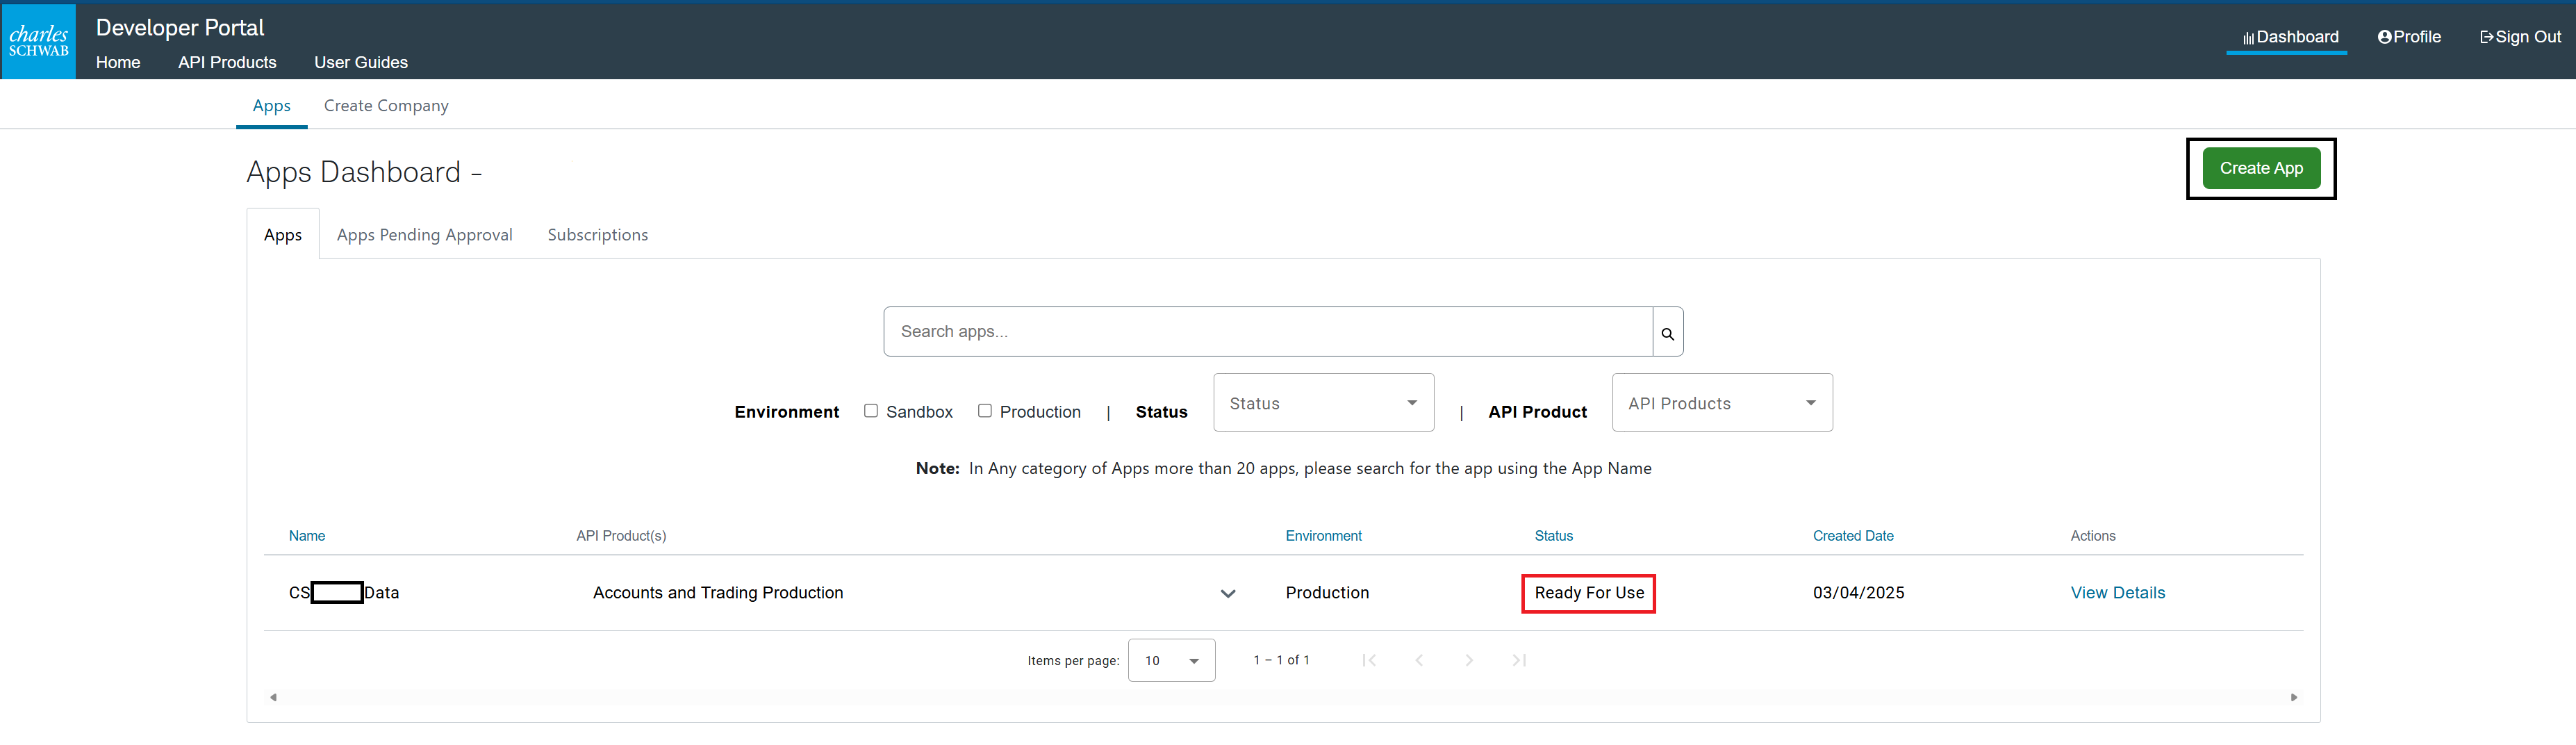Image resolution: width=2576 pixels, height=745 pixels.
Task: Click the search magnifier icon
Action: 1667,333
